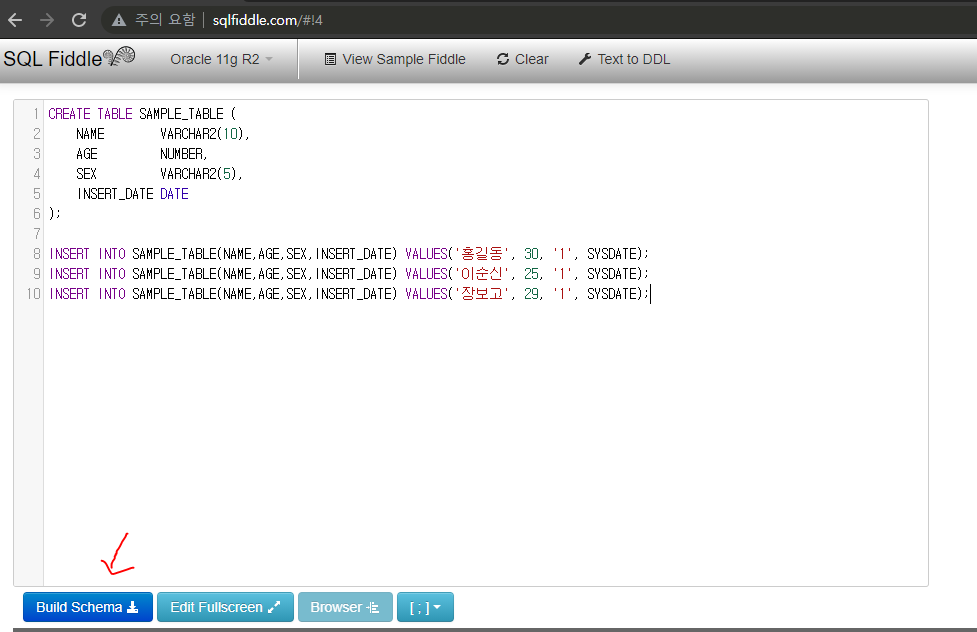Open Edit Fullscreen mode
977x632 pixels.
pyautogui.click(x=225, y=606)
